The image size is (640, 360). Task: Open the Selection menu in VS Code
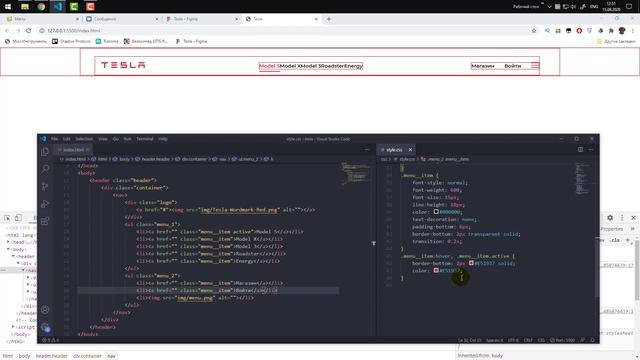coord(84,139)
